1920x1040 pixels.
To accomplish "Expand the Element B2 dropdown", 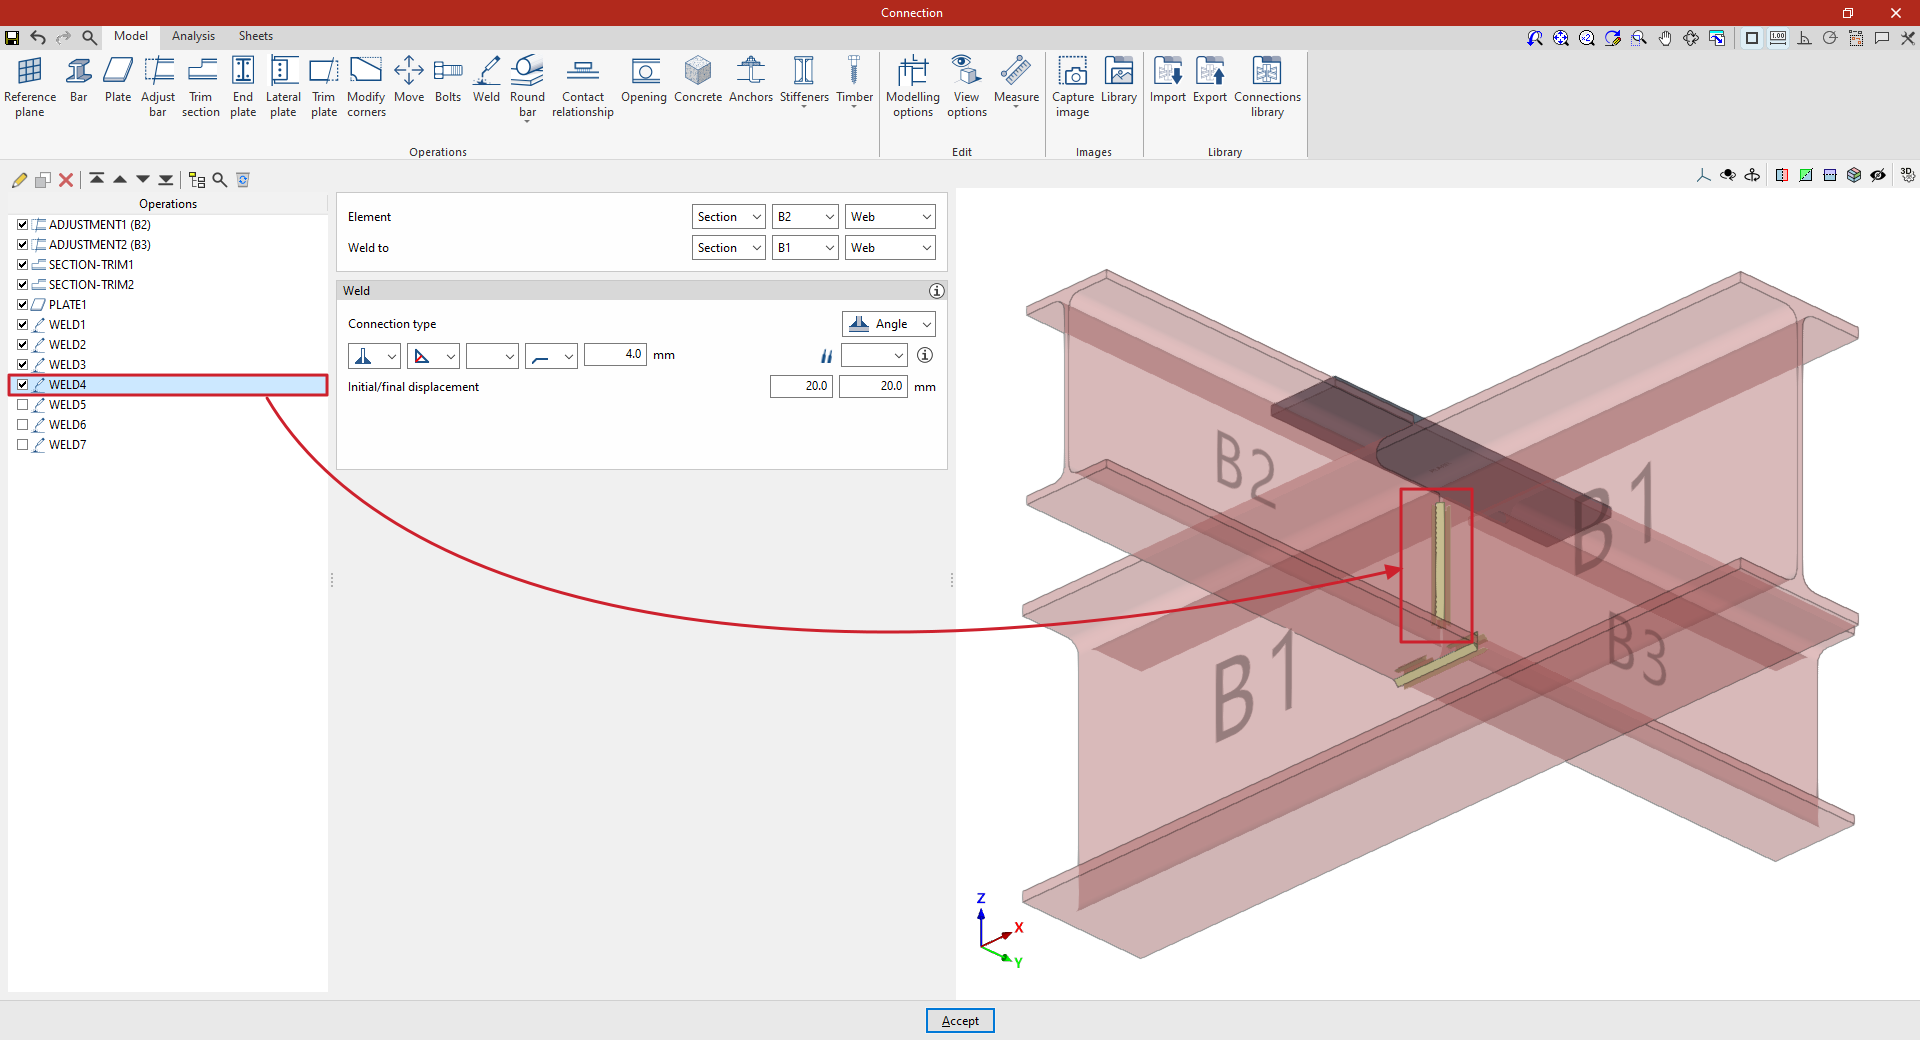I will click(805, 217).
